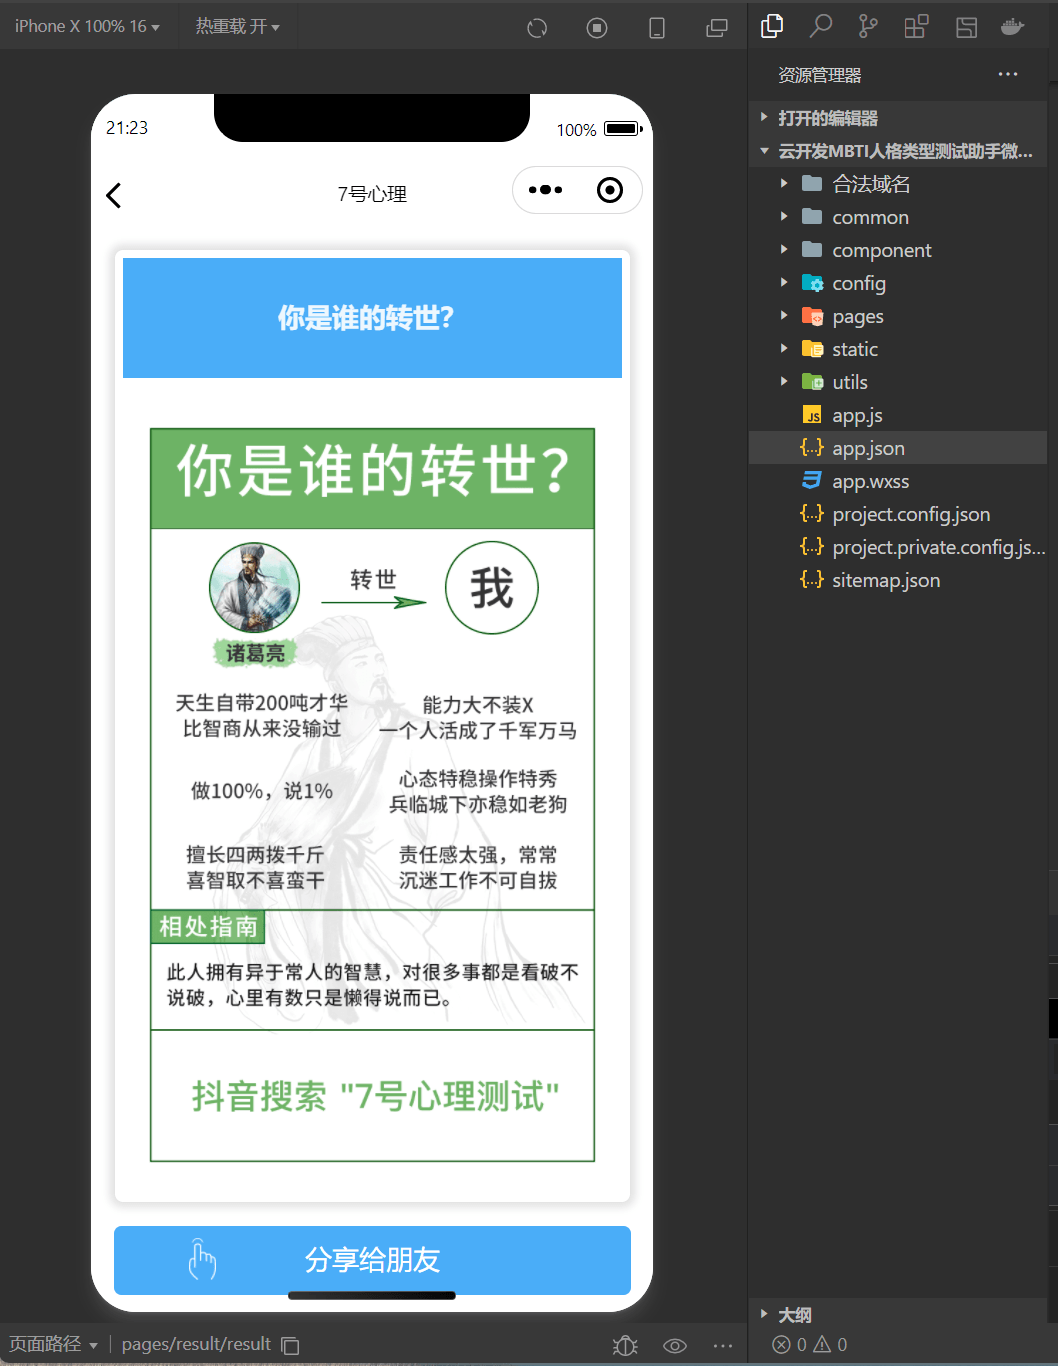Click the 7号心理 page title
Image resolution: width=1058 pixels, height=1366 pixels.
(372, 194)
